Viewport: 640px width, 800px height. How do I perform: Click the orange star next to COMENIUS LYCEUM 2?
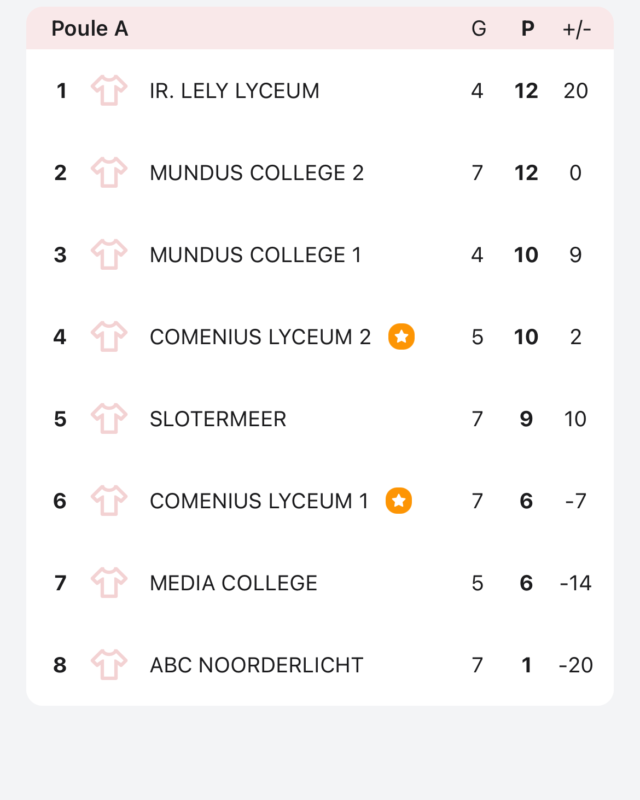pyautogui.click(x=402, y=337)
